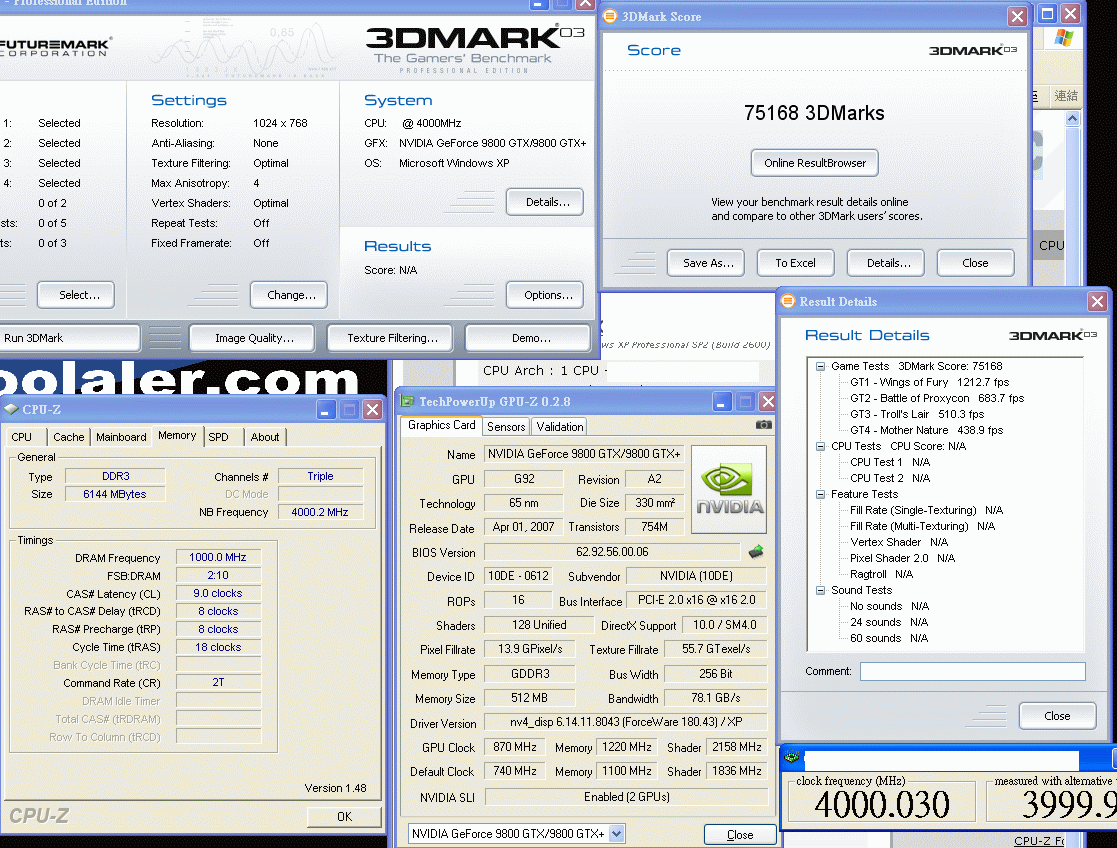The width and height of the screenshot is (1117, 848).
Task: Close the CPU-Z window with the X
Action: point(372,409)
